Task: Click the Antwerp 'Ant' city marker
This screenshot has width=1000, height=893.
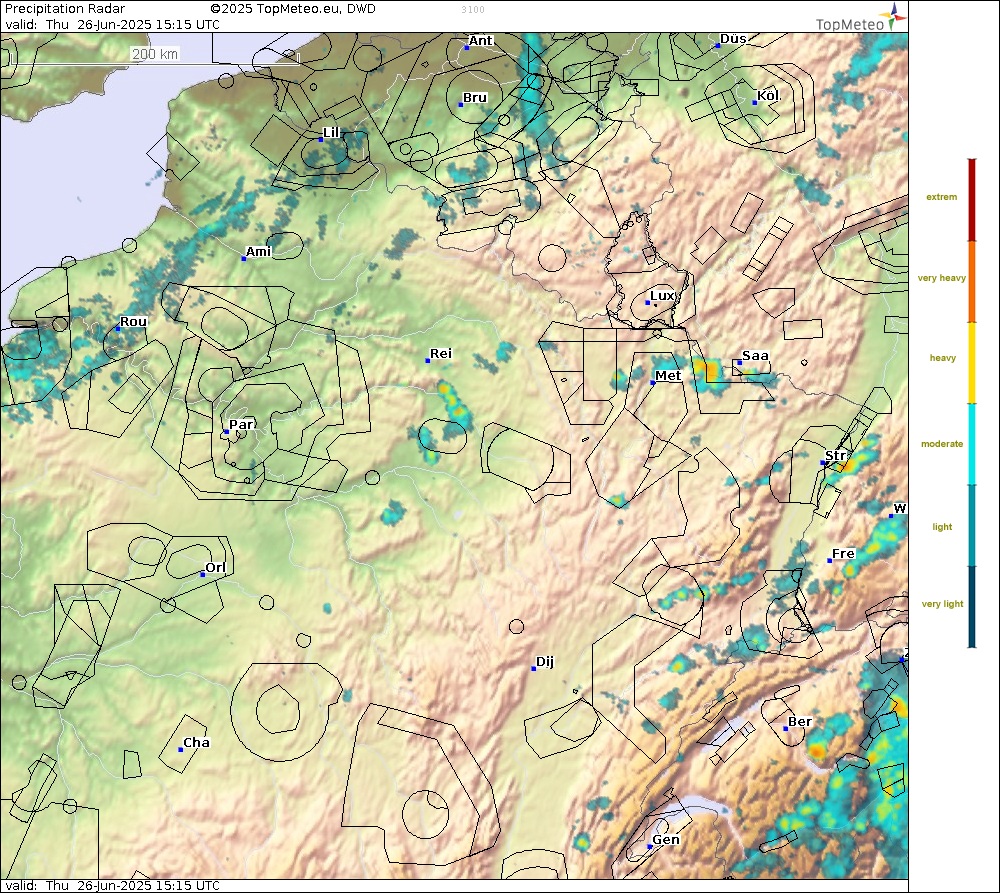Action: [x=467, y=48]
